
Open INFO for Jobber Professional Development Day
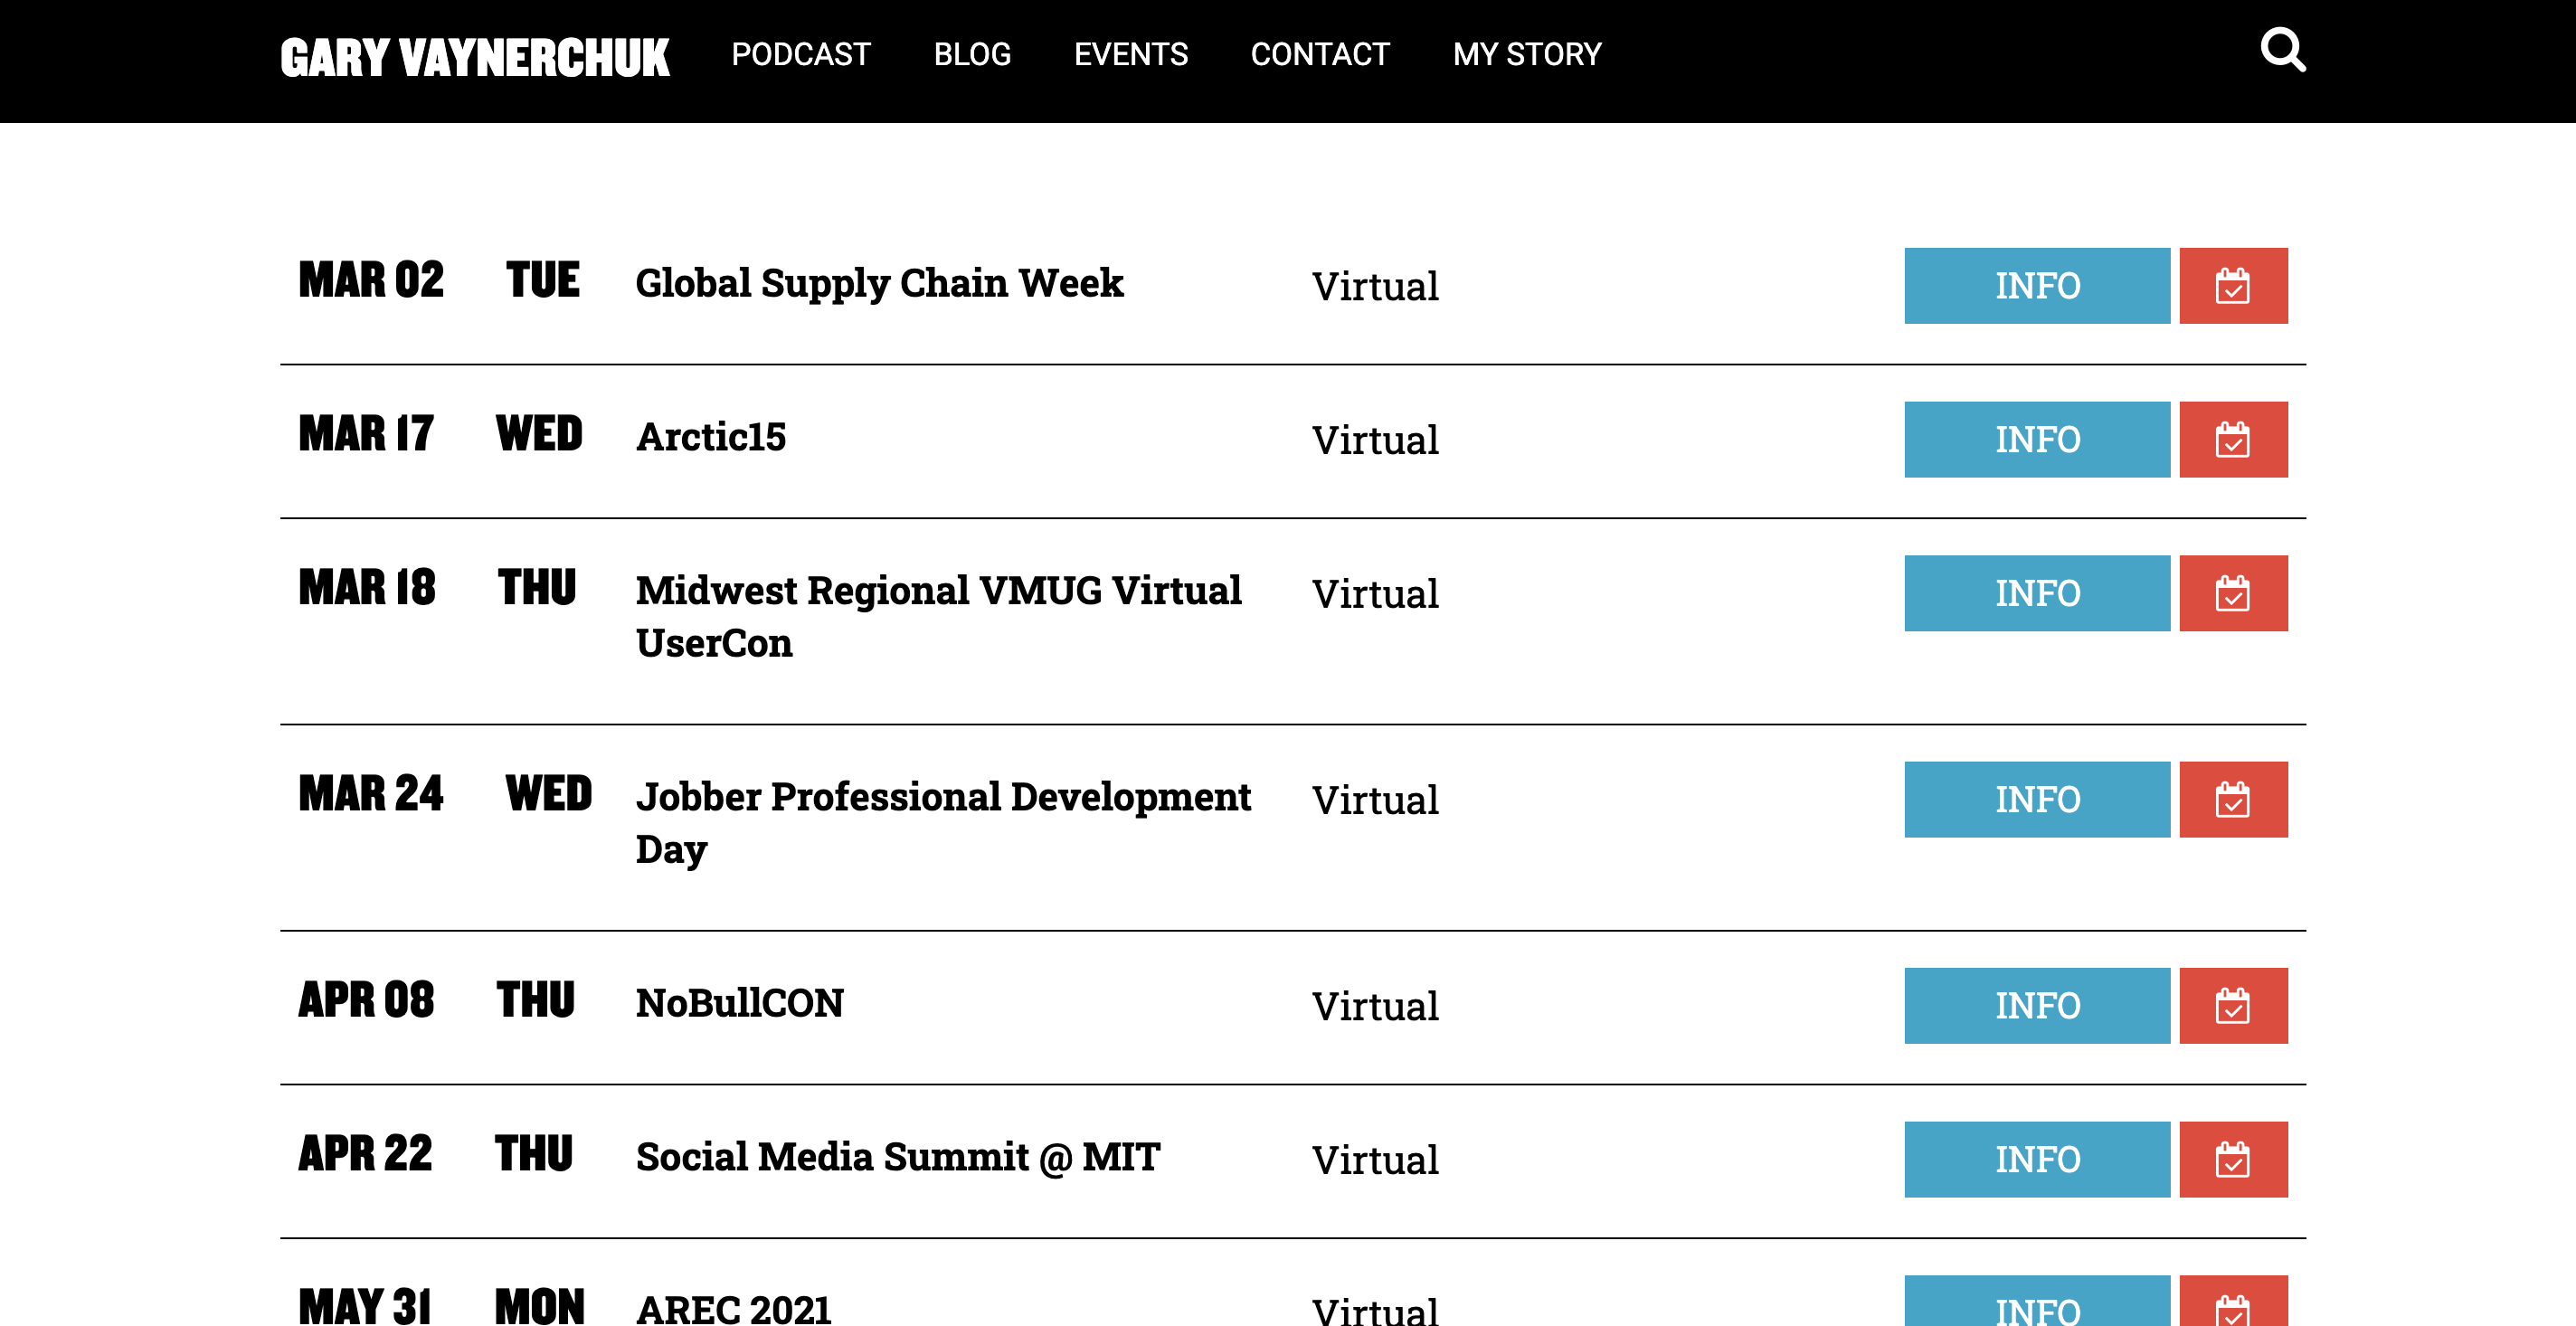click(x=2037, y=800)
